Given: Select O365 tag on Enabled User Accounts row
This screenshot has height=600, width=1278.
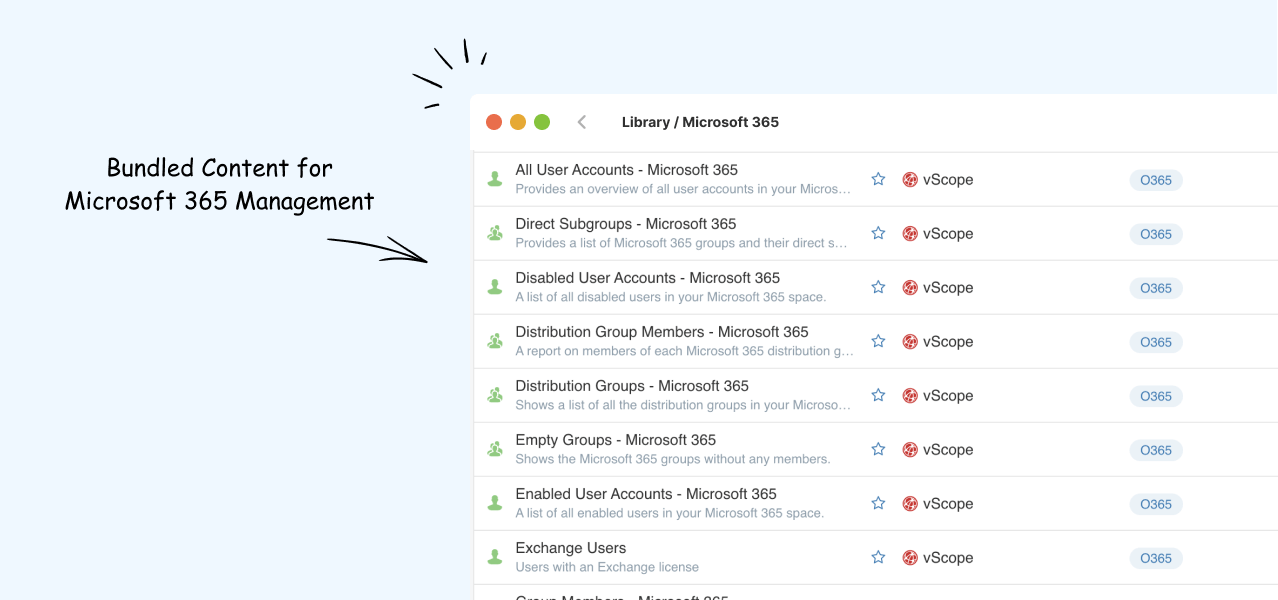Looking at the screenshot, I should (1156, 504).
